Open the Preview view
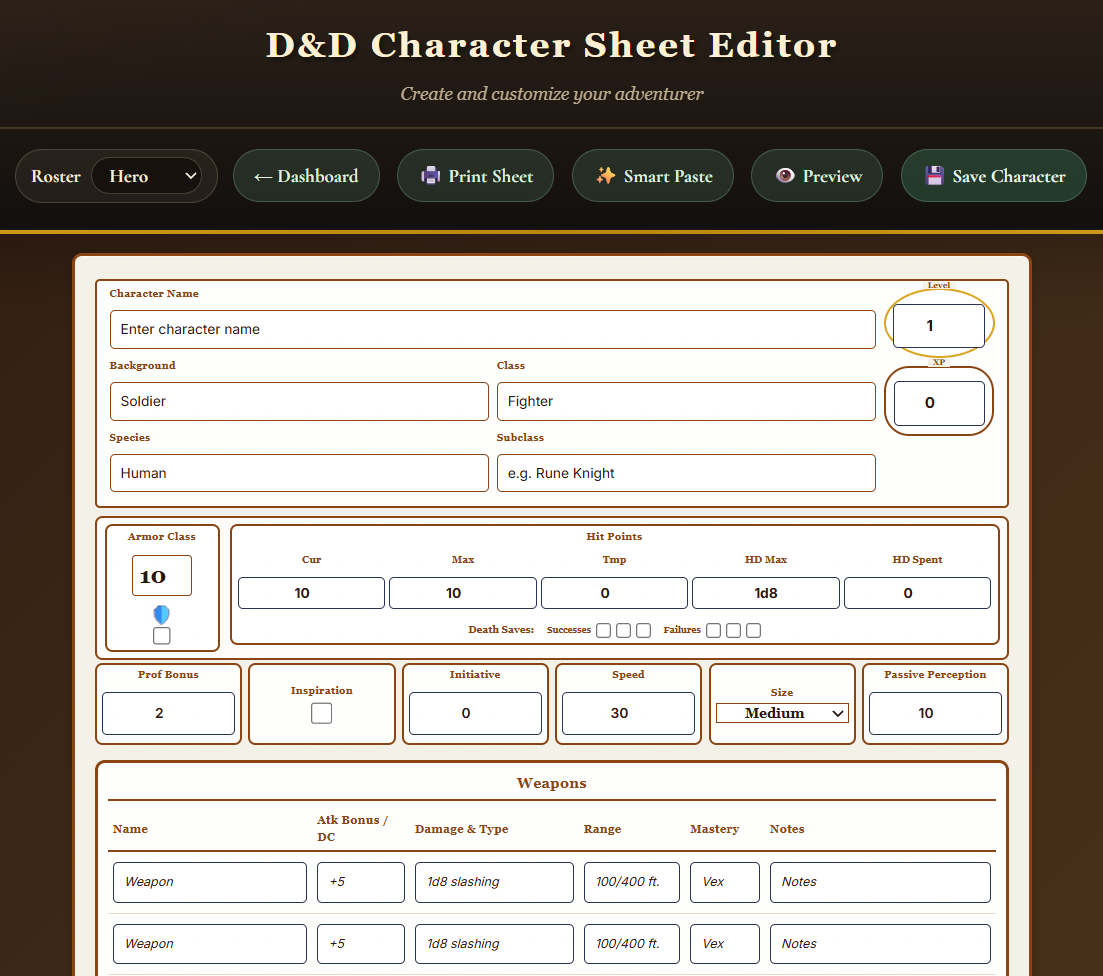Image resolution: width=1103 pixels, height=976 pixels. (817, 176)
